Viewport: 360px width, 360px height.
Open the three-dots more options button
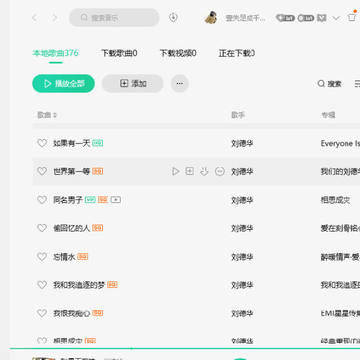(x=180, y=83)
